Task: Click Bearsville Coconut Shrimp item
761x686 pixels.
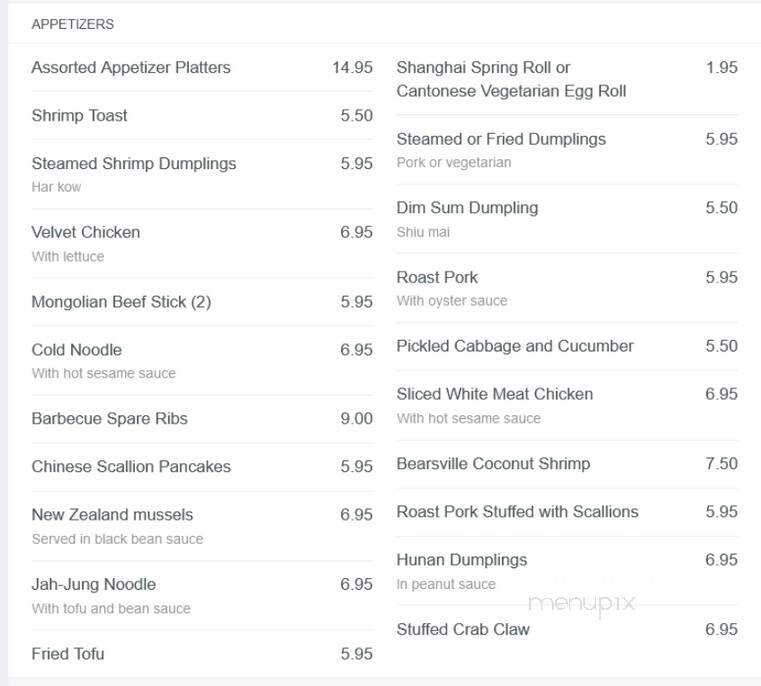Action: coord(493,464)
